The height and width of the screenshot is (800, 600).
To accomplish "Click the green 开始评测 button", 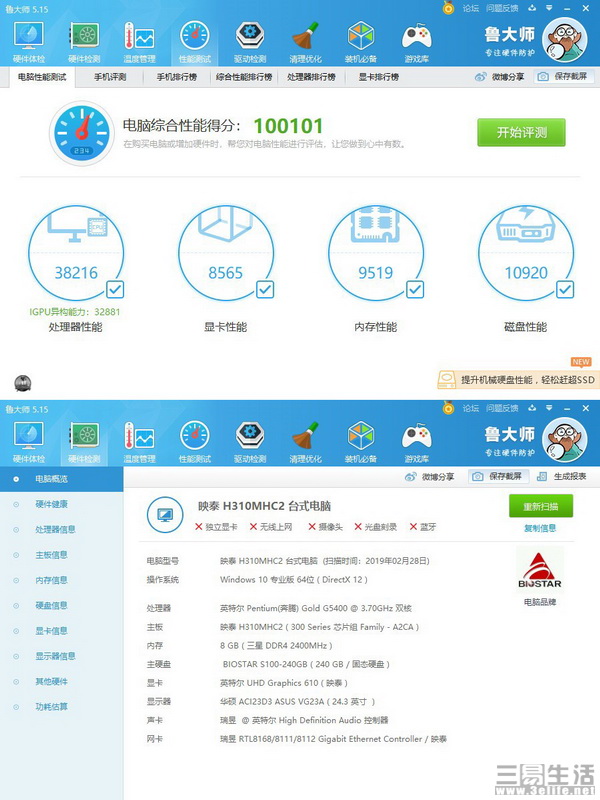I will [521, 133].
